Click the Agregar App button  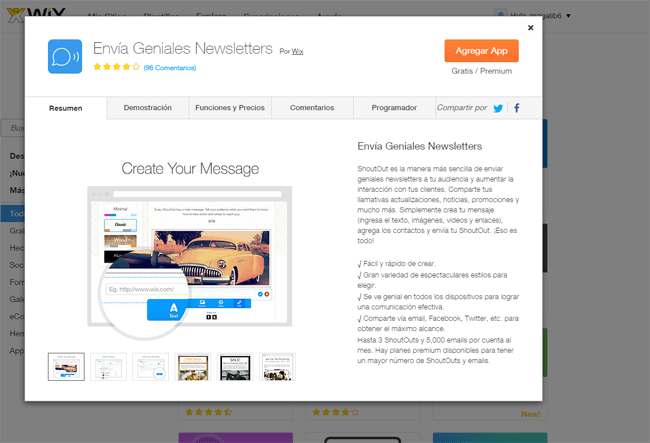pos(481,51)
